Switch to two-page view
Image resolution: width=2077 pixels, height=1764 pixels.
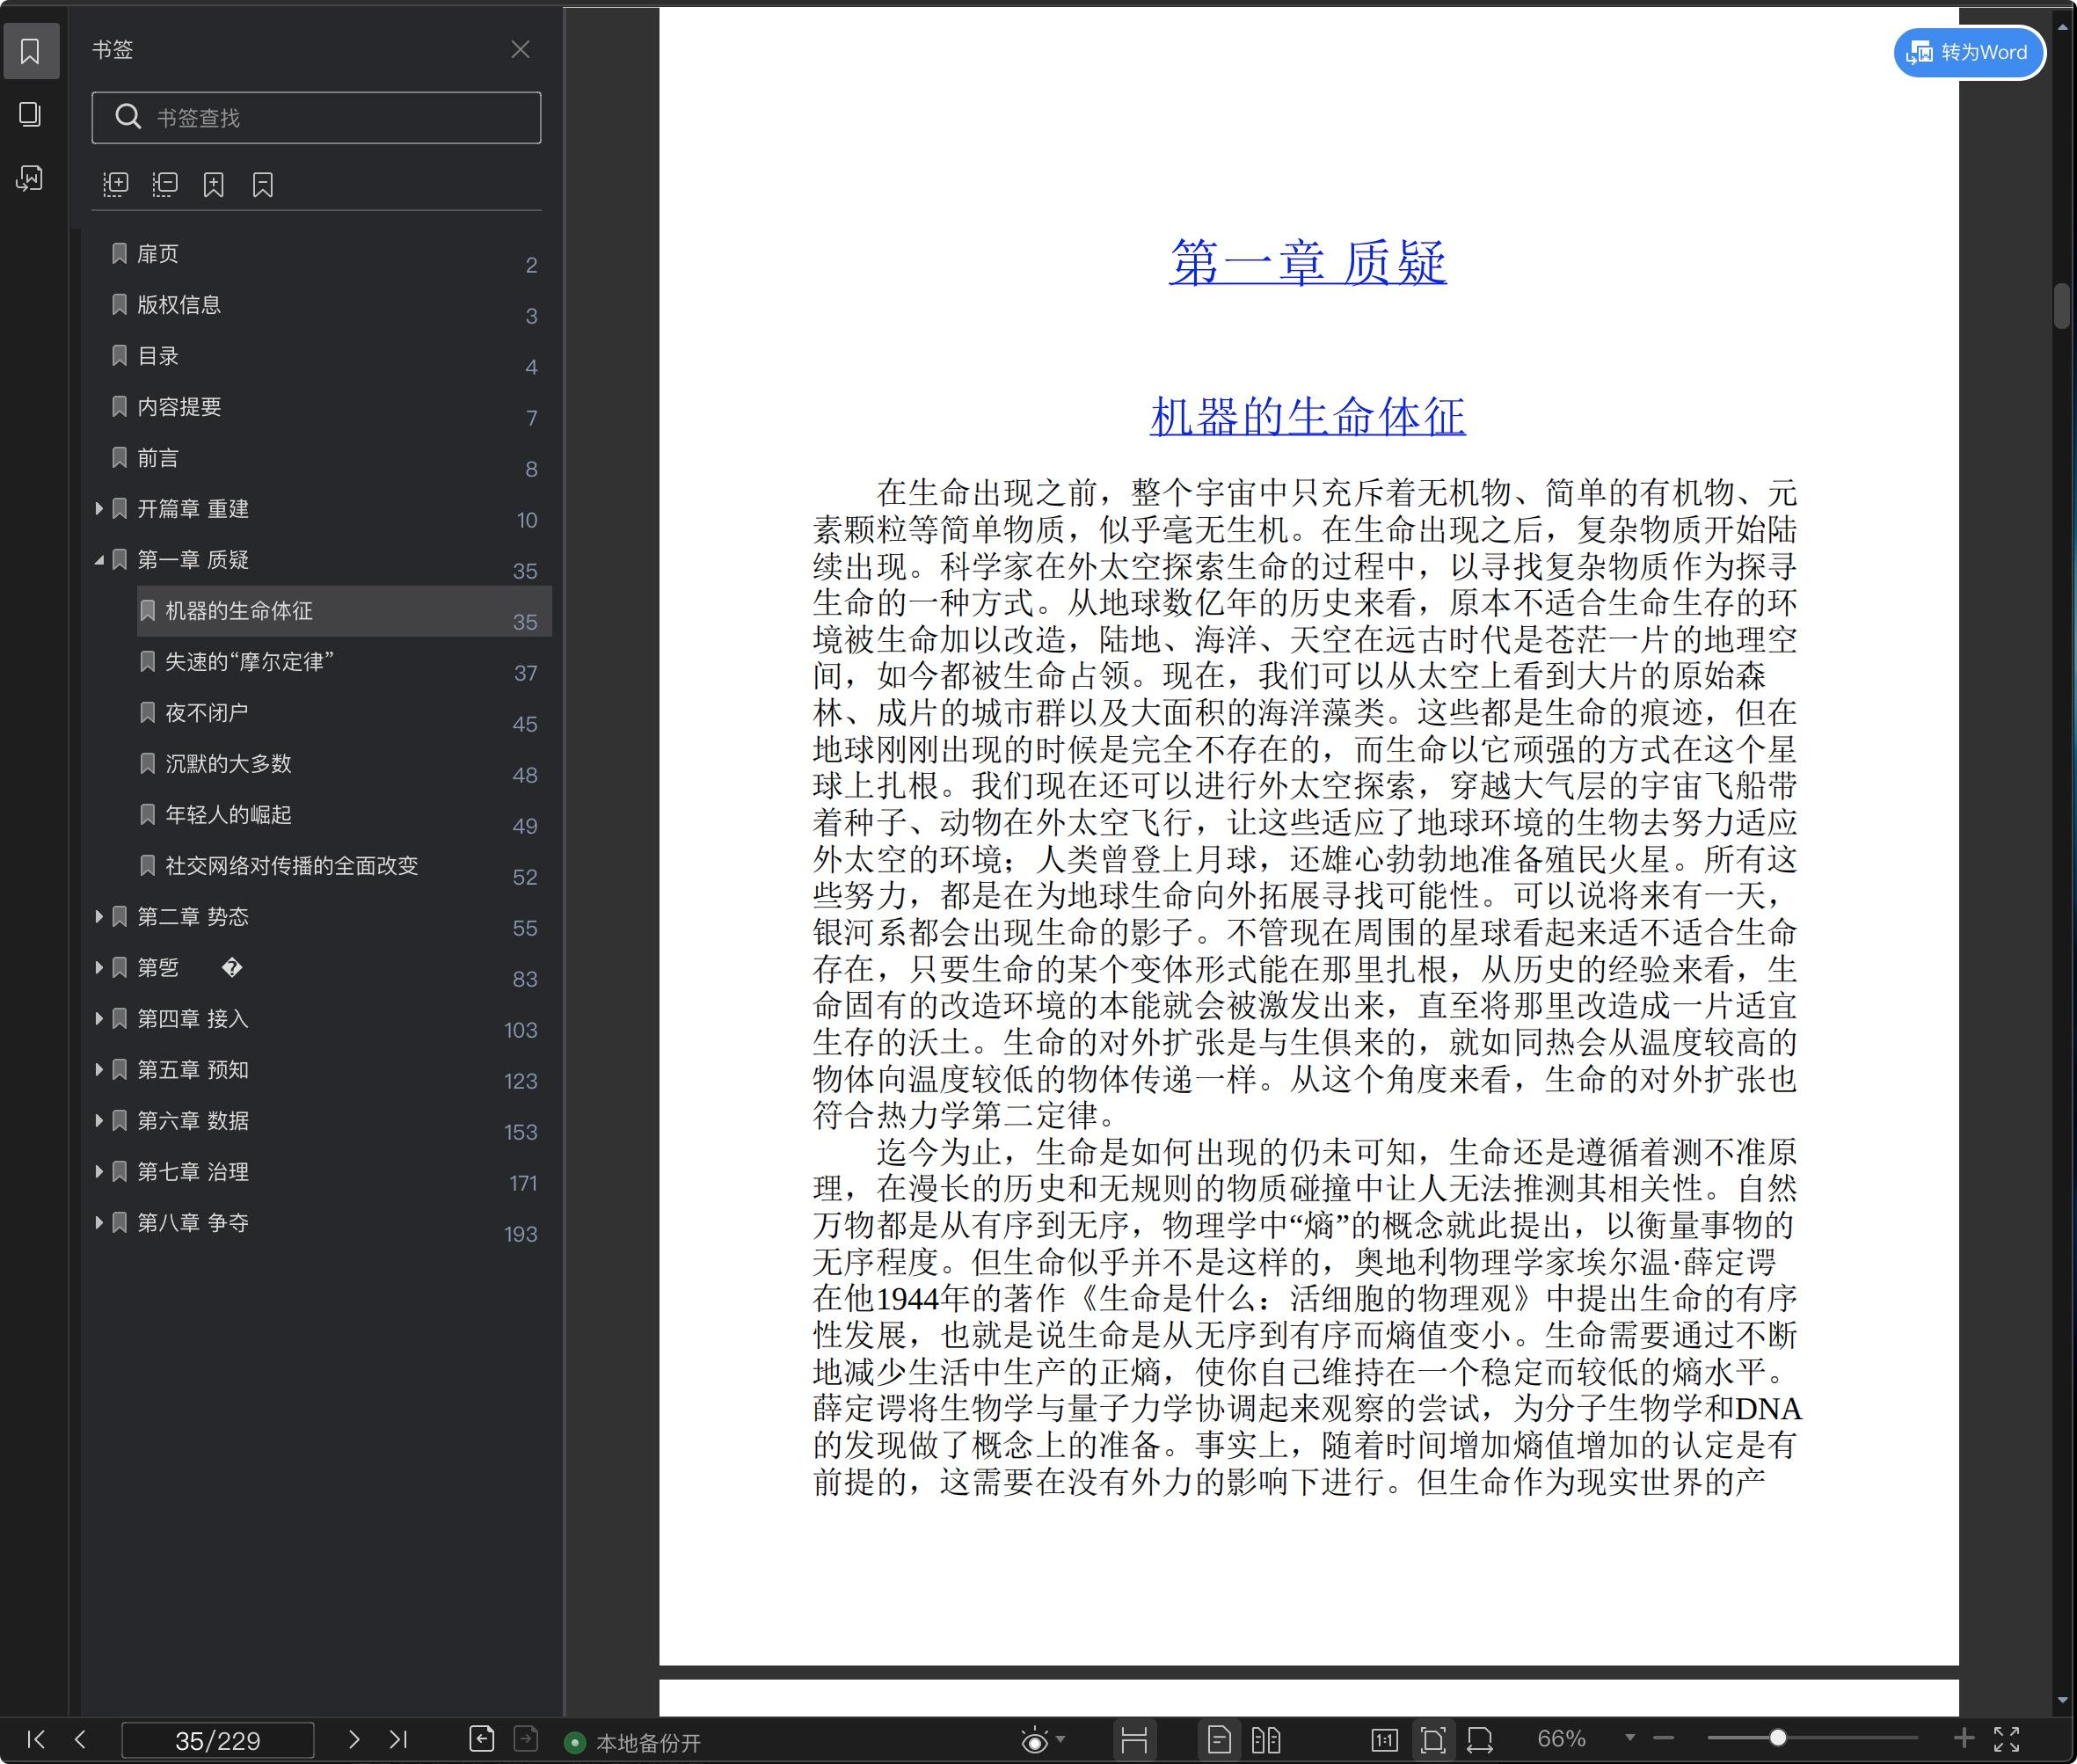[1266, 1740]
